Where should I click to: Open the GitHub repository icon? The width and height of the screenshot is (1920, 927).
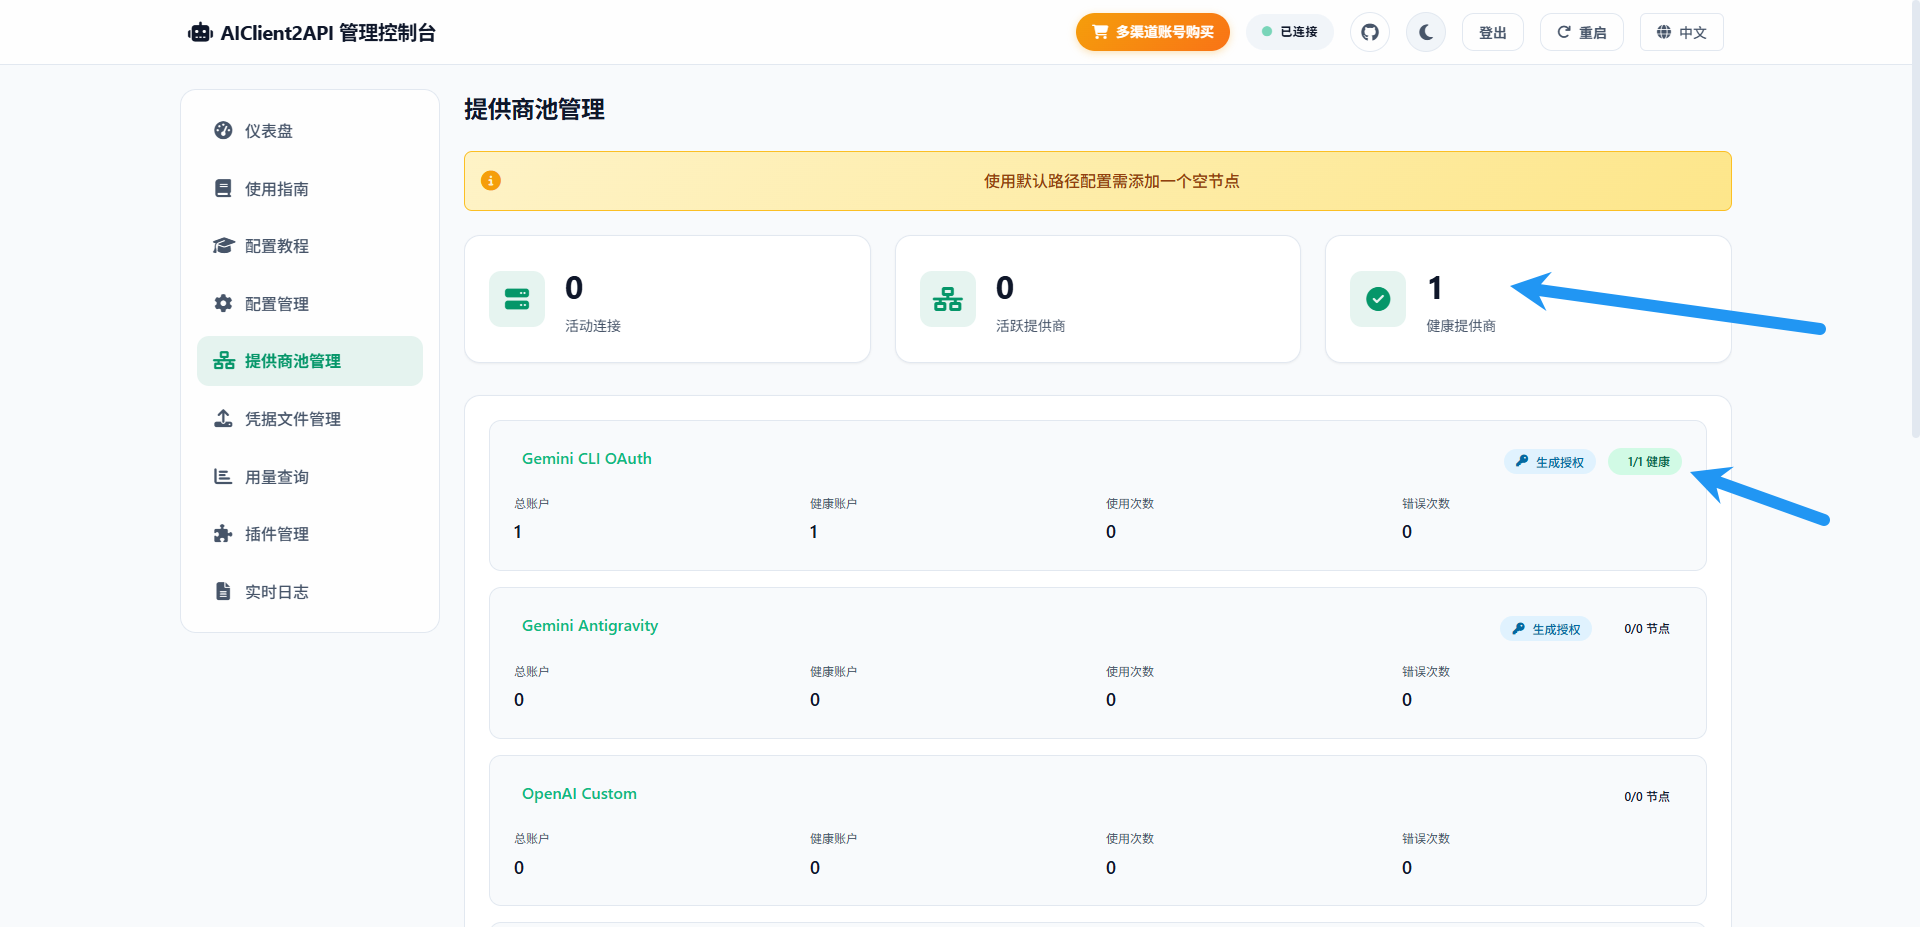point(1370,32)
